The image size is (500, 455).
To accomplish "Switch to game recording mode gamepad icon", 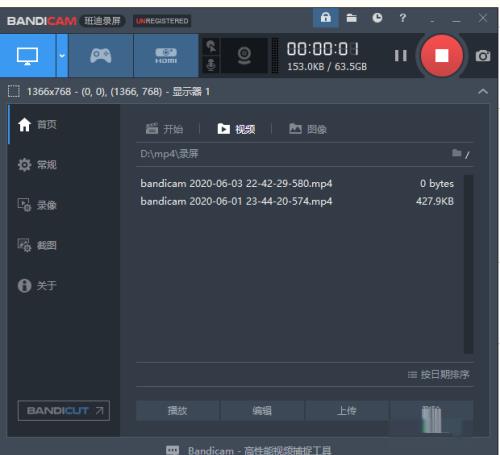I will (x=101, y=56).
